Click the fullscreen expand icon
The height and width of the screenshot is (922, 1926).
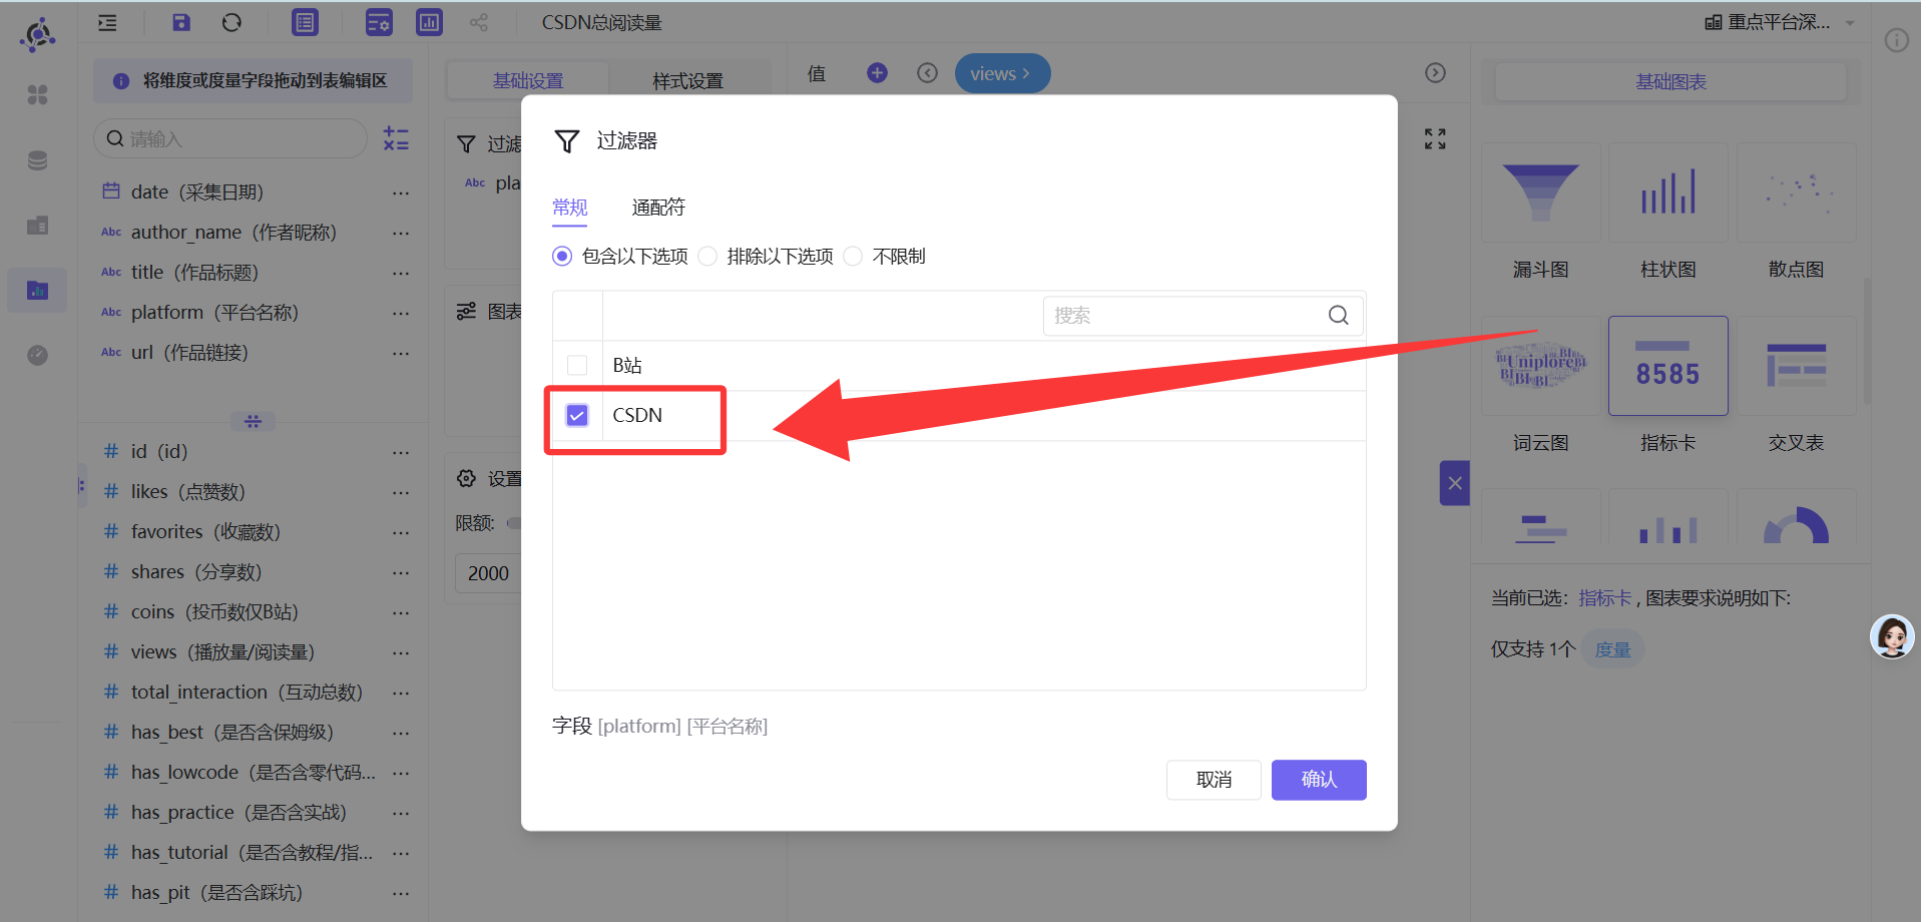(x=1435, y=139)
